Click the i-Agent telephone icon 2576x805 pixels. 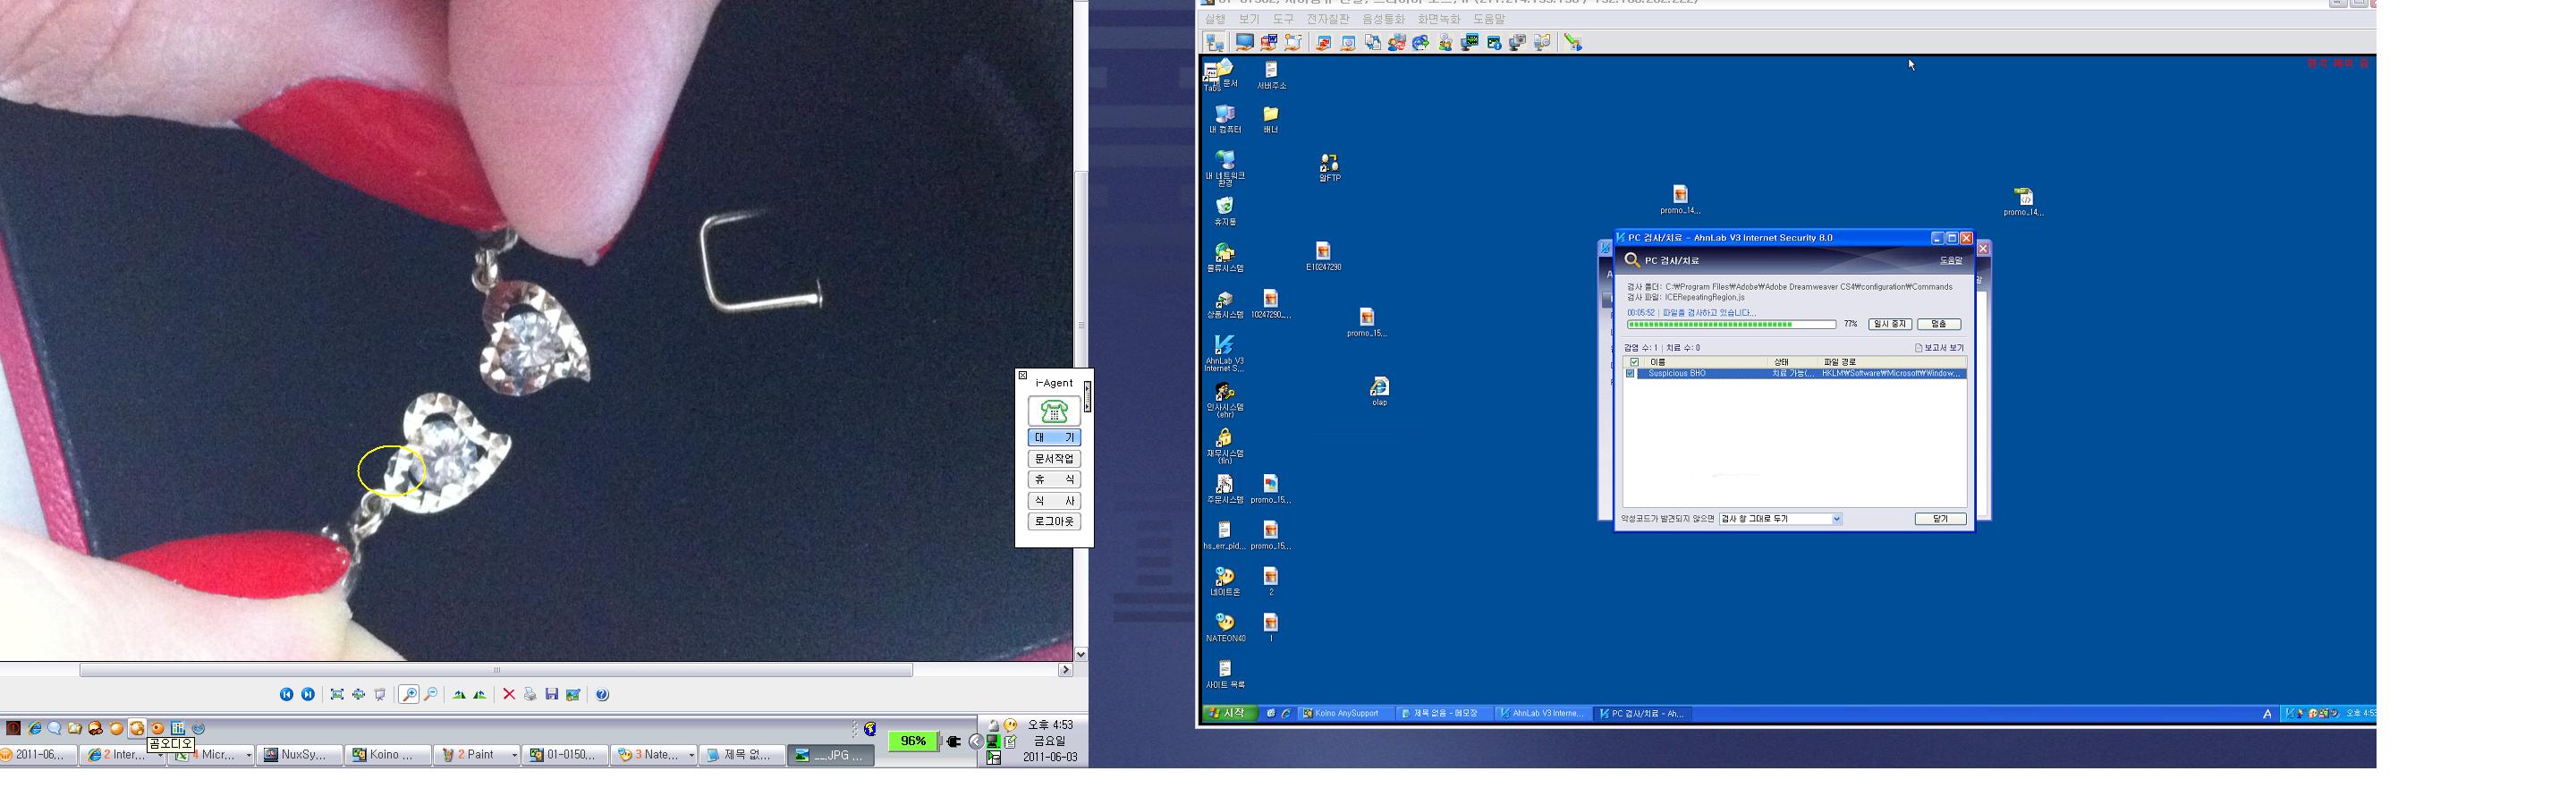coord(1054,411)
